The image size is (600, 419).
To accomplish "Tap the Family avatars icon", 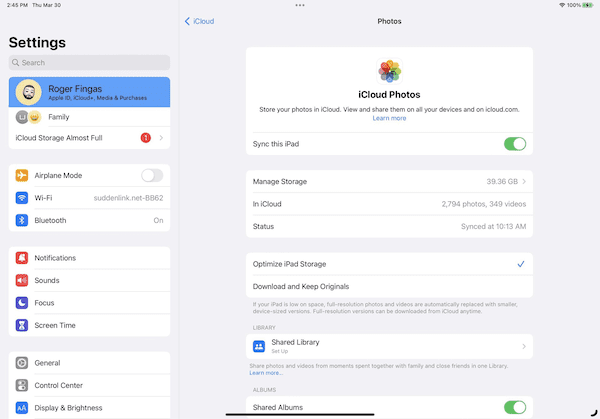I will (28, 117).
